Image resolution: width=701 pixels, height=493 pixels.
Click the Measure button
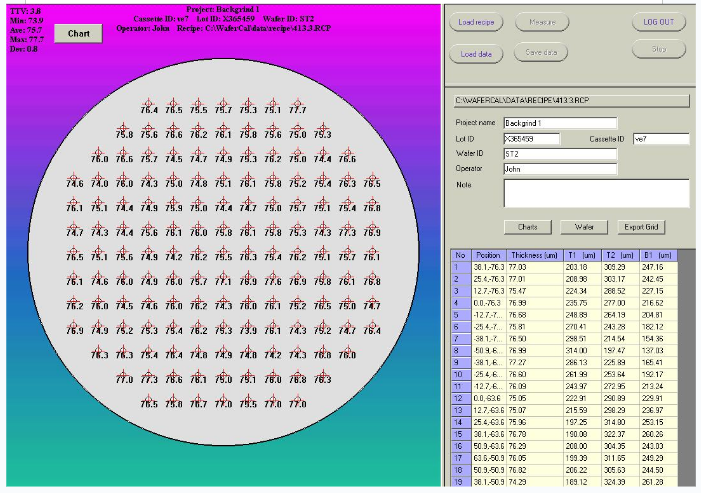coord(539,21)
